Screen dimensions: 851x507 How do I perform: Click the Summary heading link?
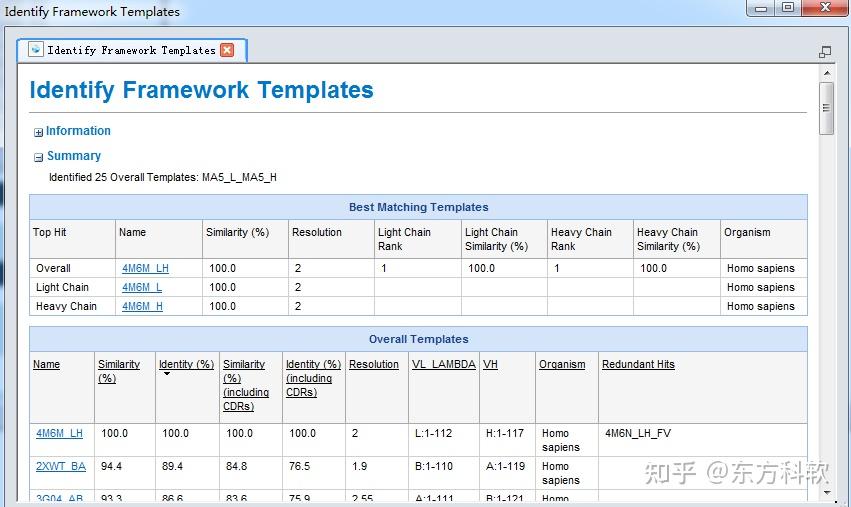[74, 156]
